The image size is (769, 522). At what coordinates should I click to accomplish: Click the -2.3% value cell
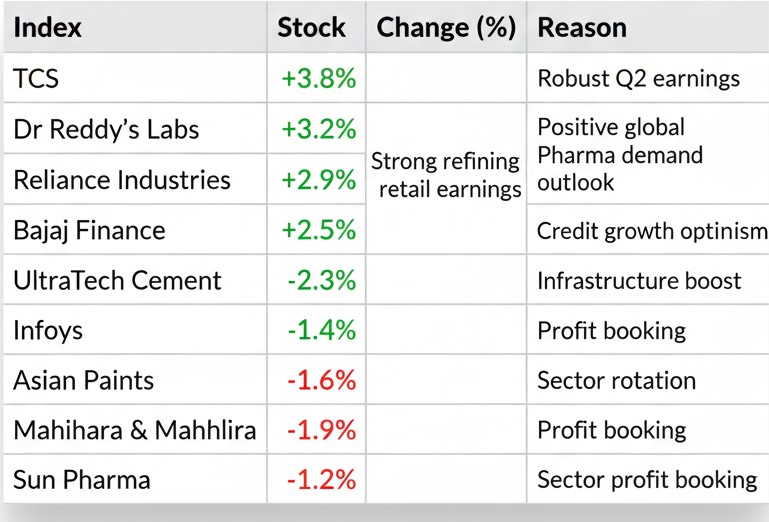pyautogui.click(x=321, y=280)
